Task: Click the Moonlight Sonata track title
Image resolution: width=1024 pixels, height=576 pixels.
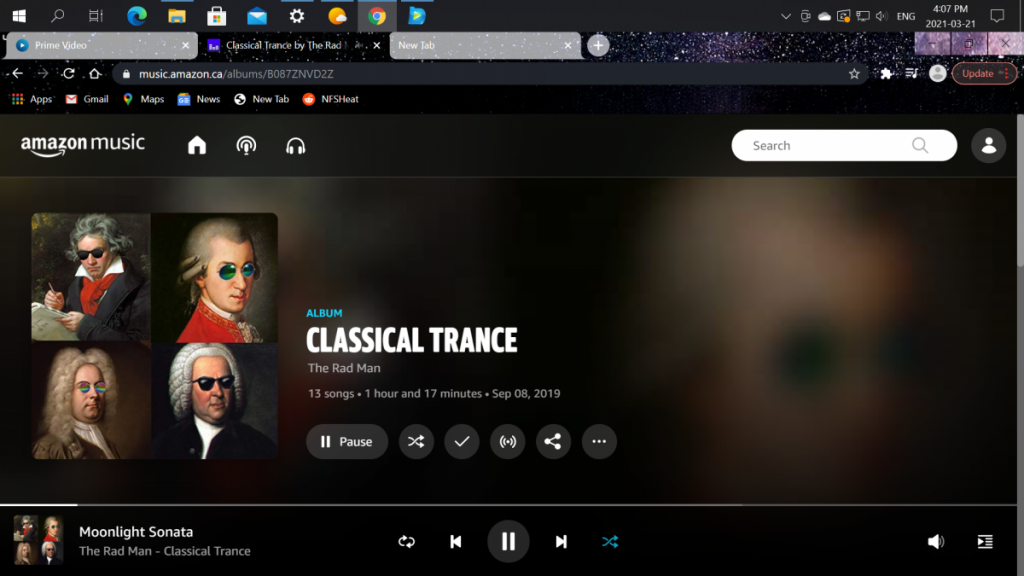Action: 136,532
